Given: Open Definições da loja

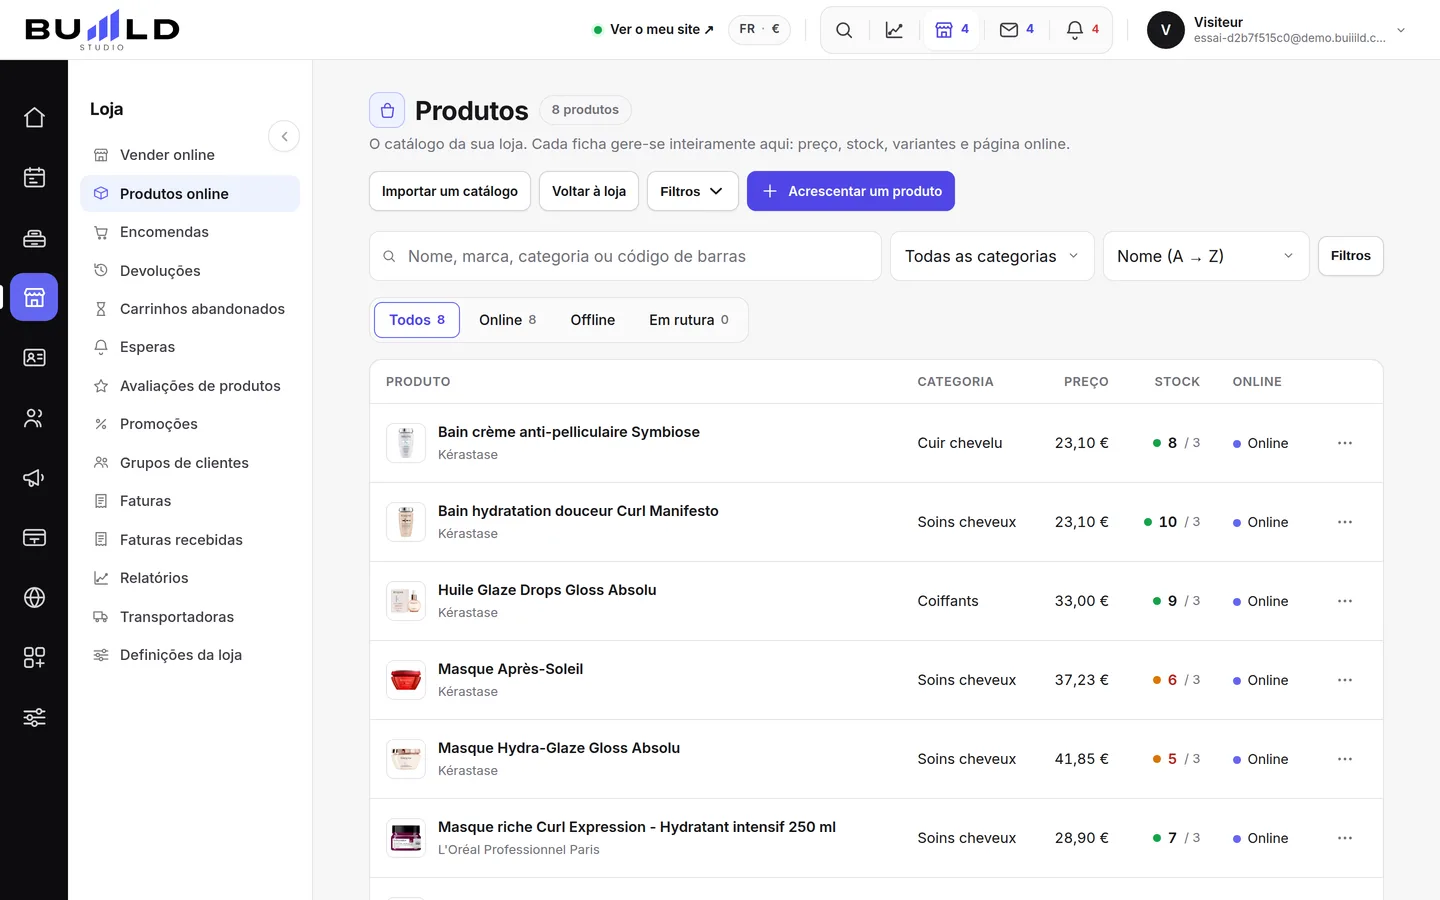Looking at the screenshot, I should (190, 655).
